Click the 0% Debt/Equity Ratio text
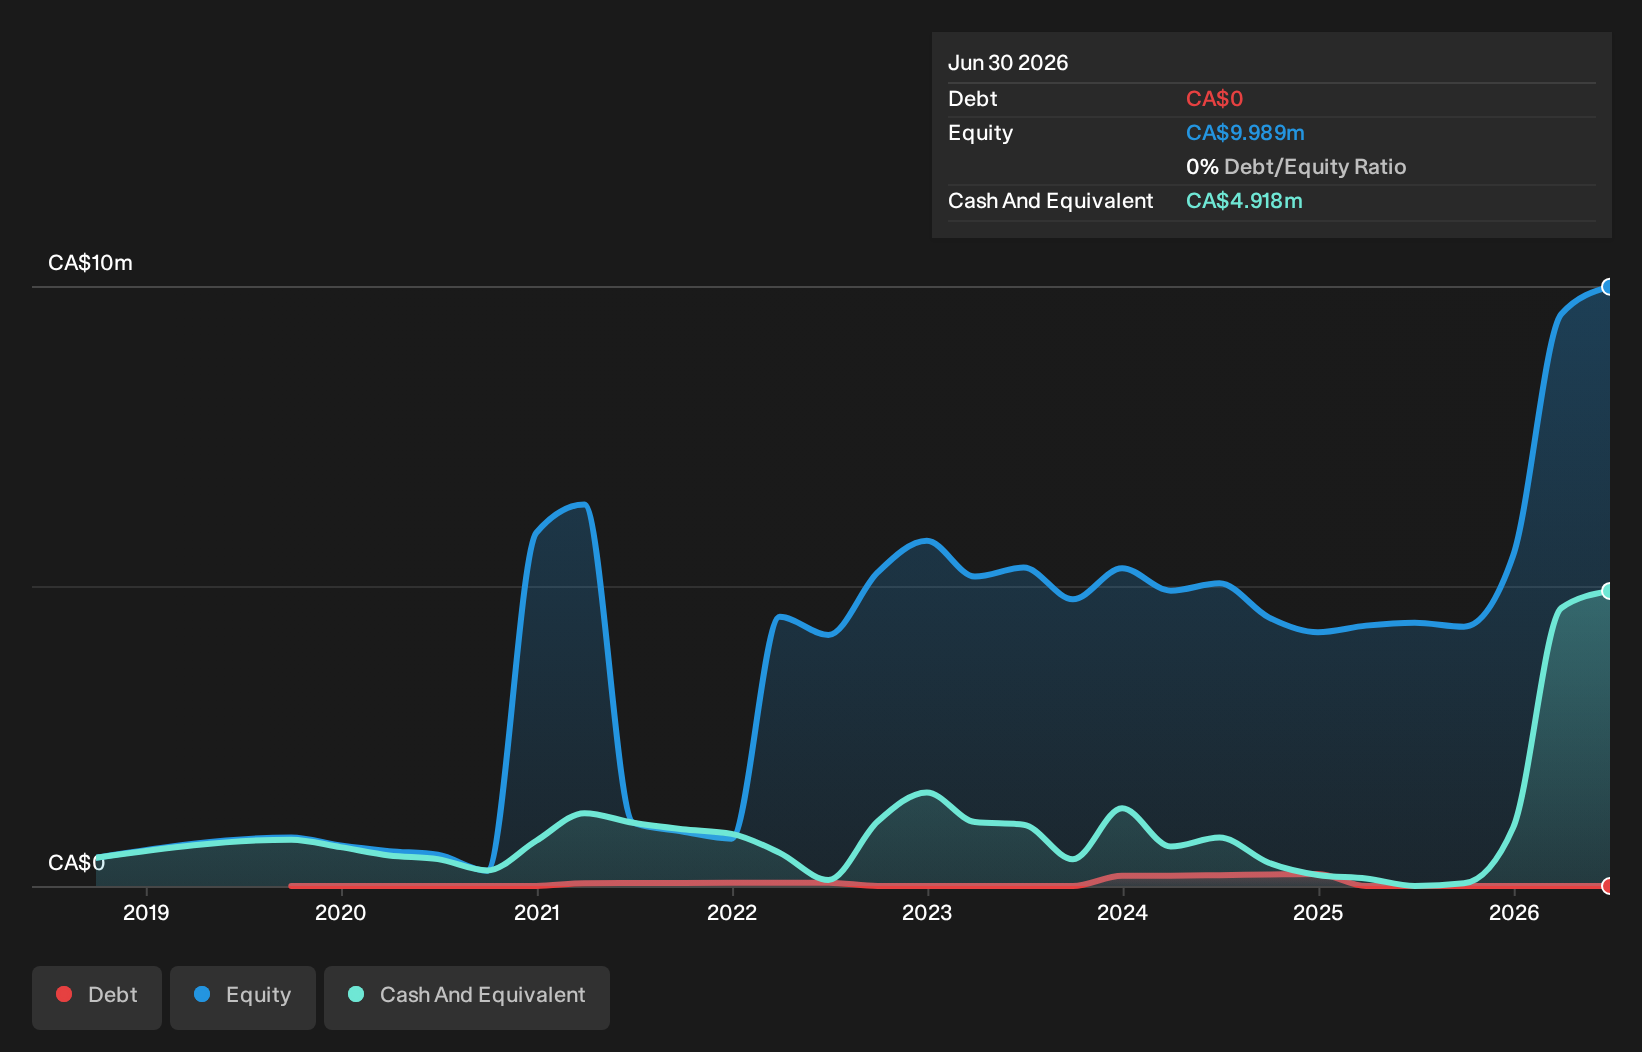This screenshot has width=1642, height=1052. click(x=1296, y=167)
